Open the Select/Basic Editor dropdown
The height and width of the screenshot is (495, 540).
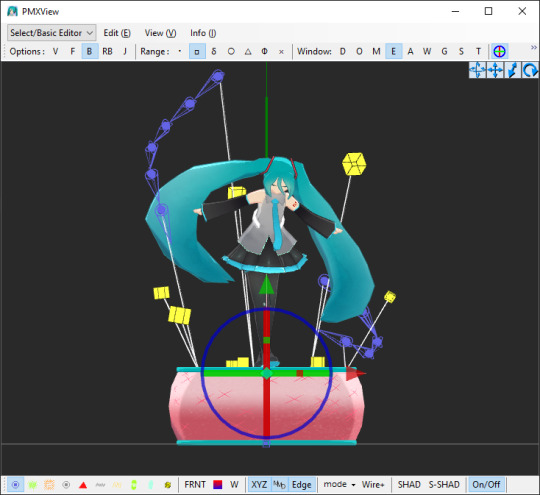click(x=52, y=33)
